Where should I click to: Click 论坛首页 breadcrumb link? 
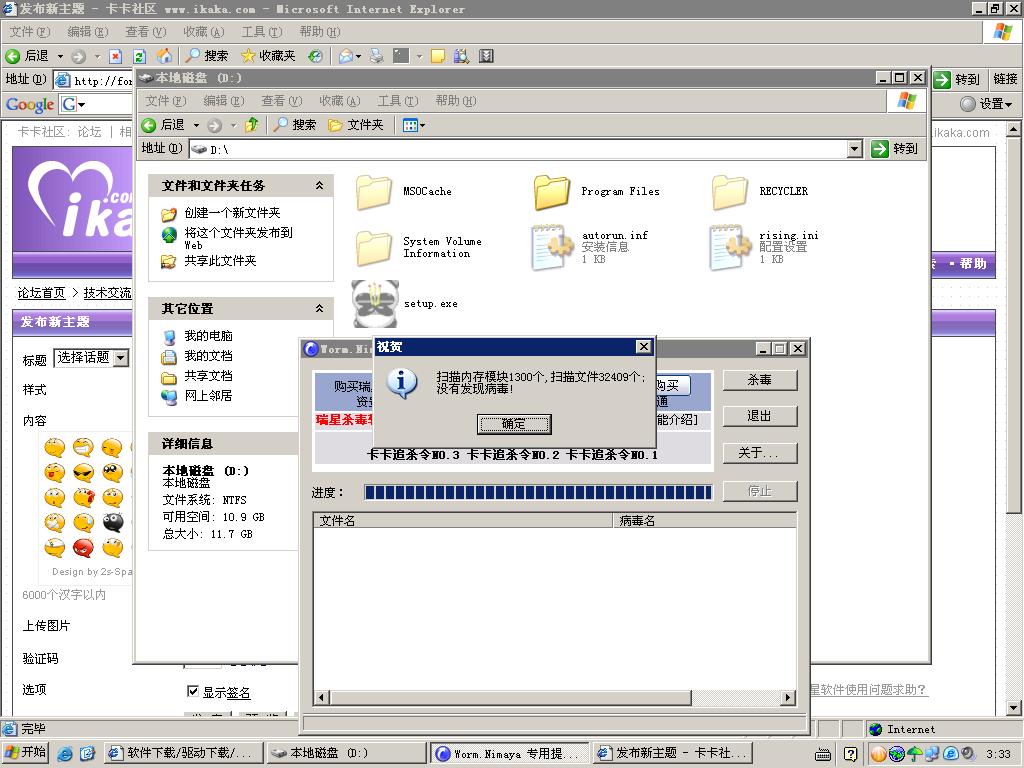pos(41,293)
